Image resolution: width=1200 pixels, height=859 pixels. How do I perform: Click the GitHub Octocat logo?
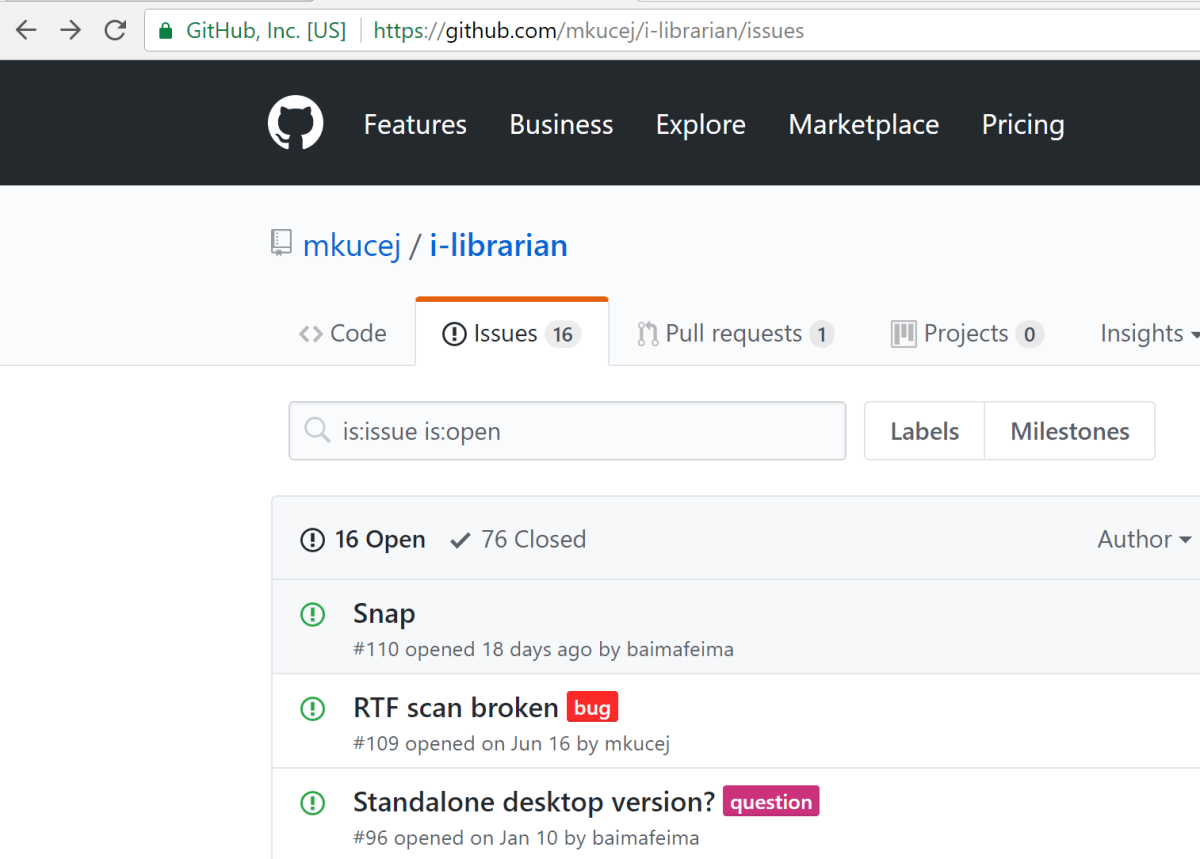tap(295, 123)
